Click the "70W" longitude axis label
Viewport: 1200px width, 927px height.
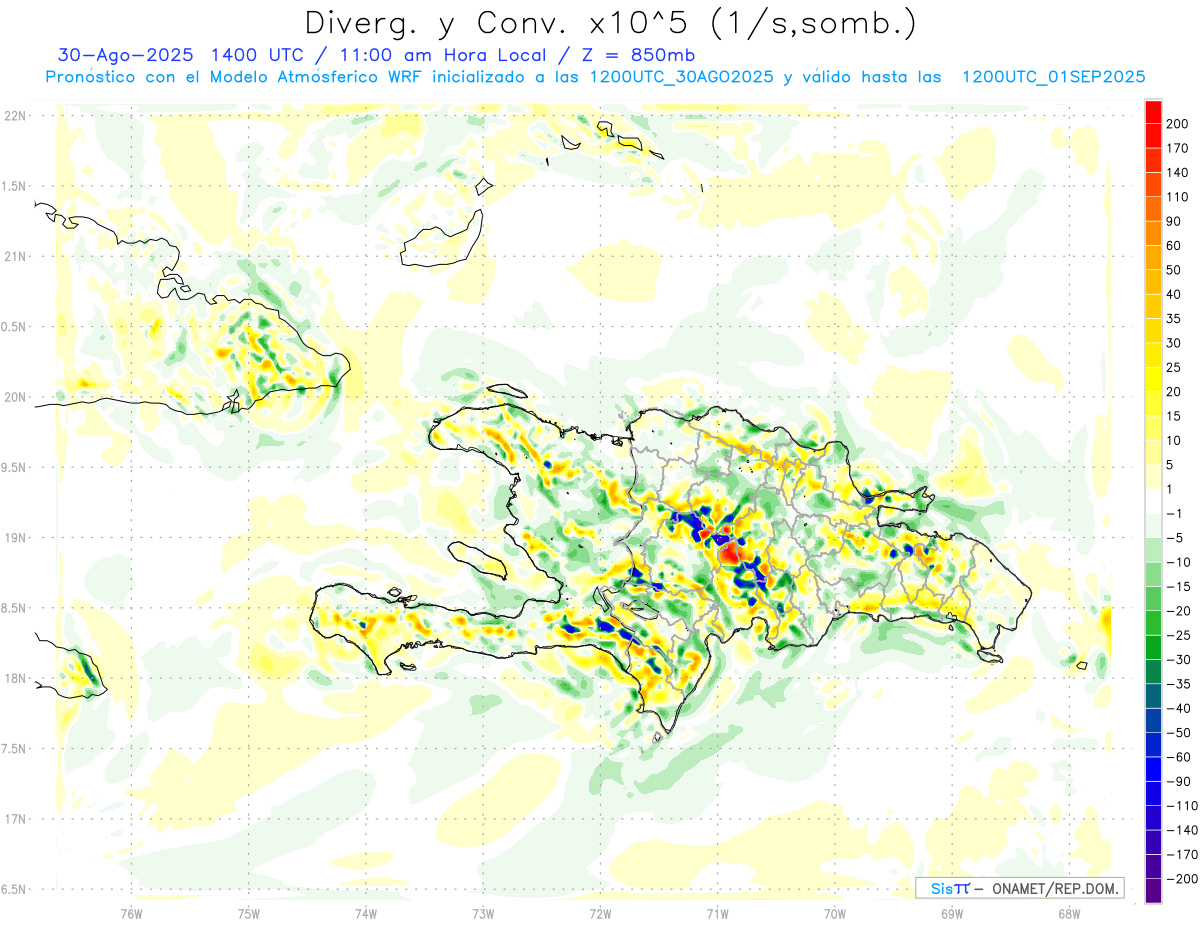point(835,913)
